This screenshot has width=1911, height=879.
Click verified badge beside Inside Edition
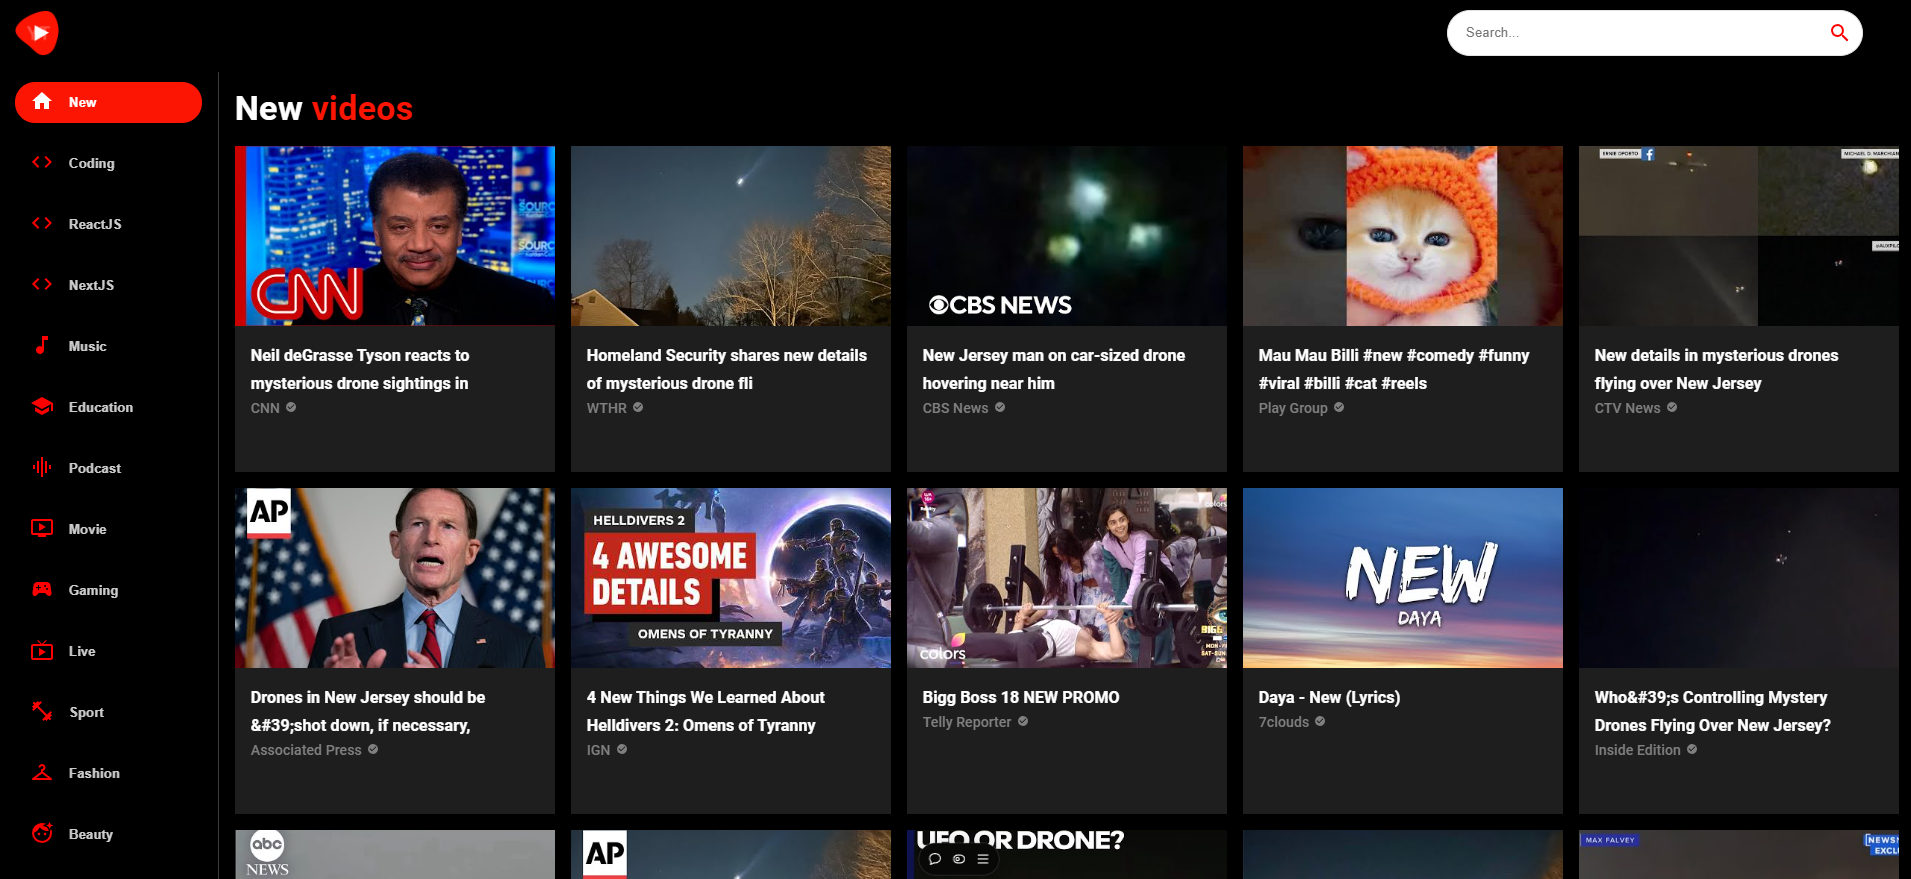point(1692,750)
